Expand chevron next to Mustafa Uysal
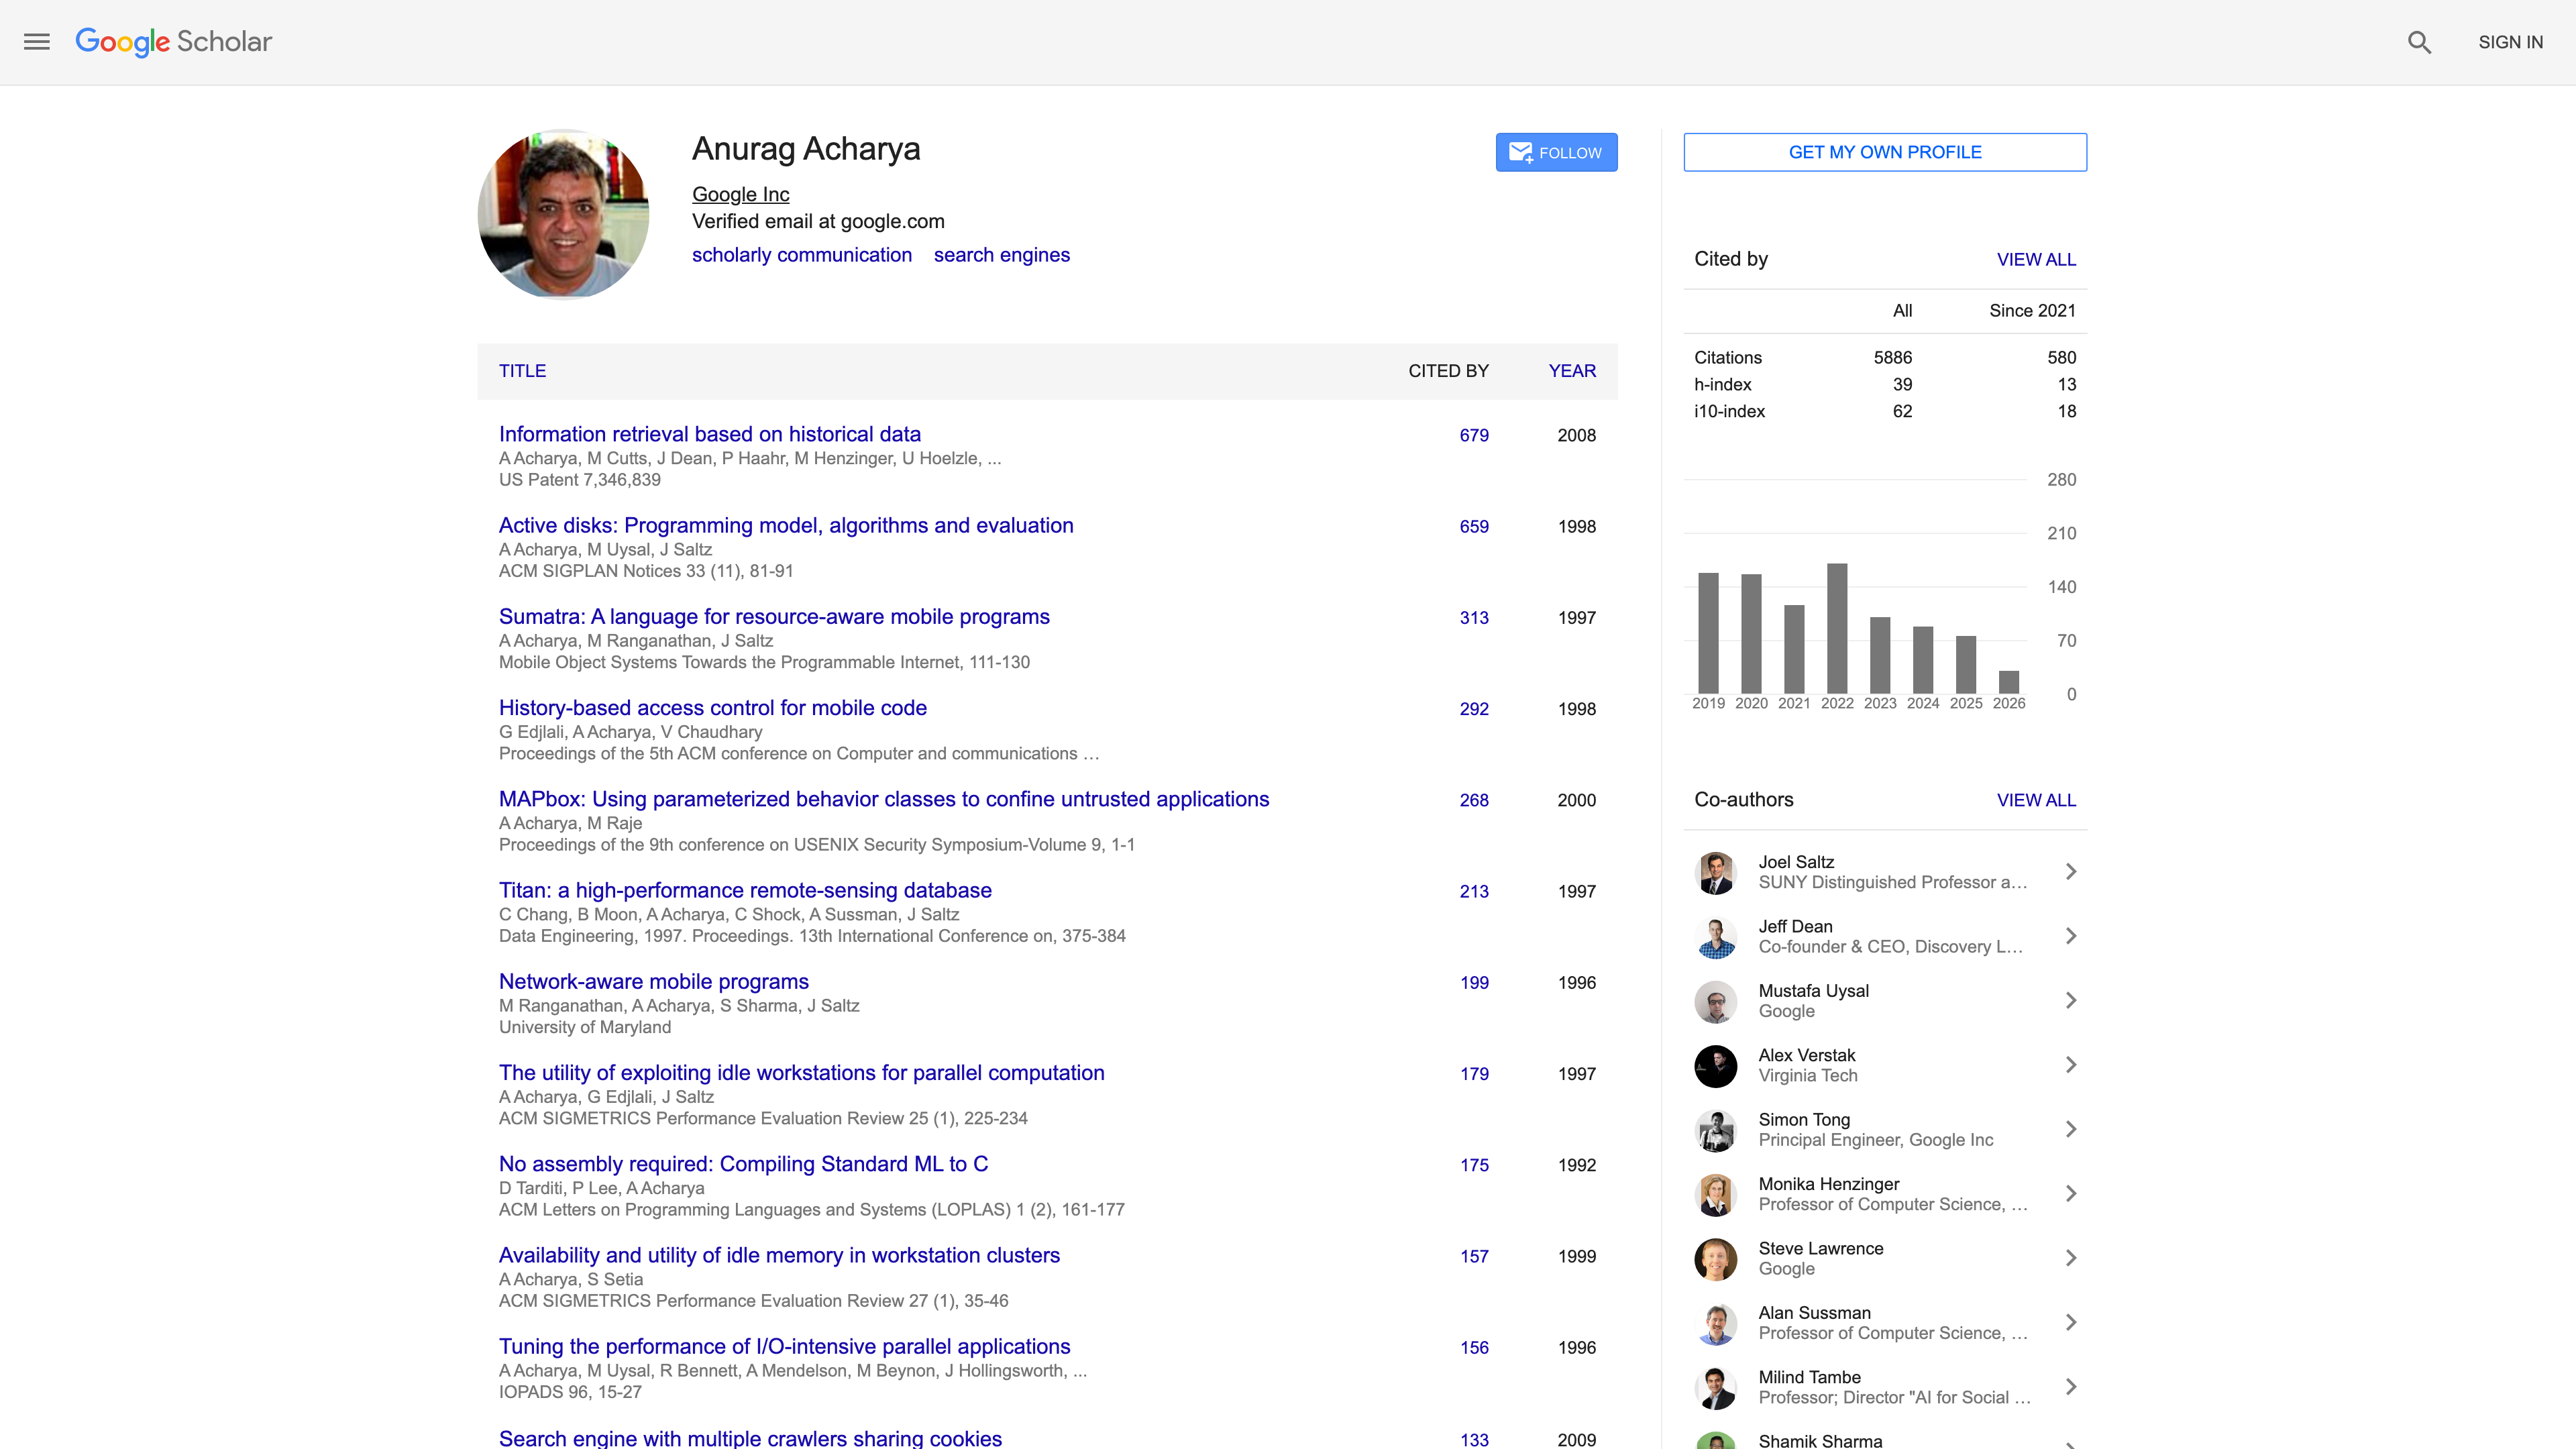 [x=2071, y=1001]
